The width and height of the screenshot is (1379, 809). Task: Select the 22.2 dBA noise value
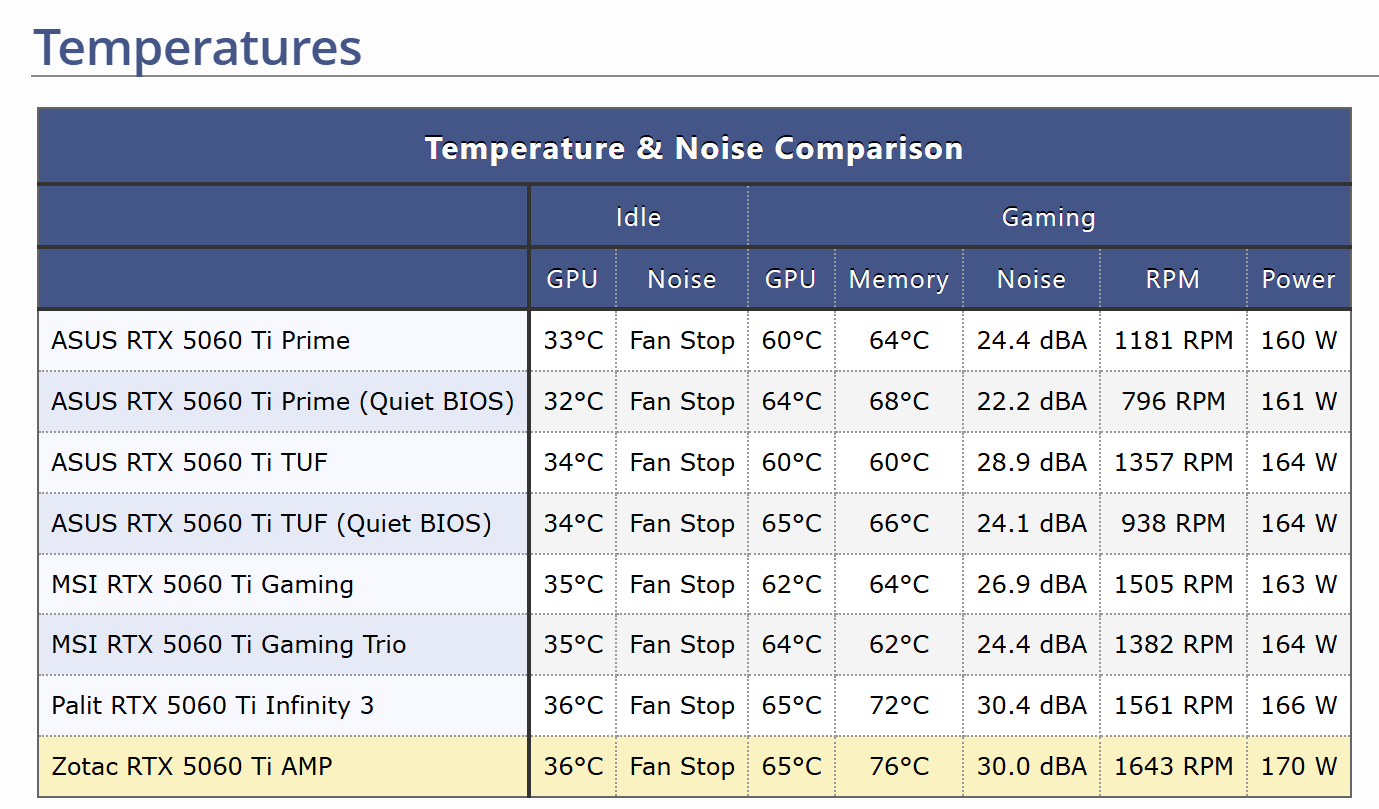[1031, 401]
